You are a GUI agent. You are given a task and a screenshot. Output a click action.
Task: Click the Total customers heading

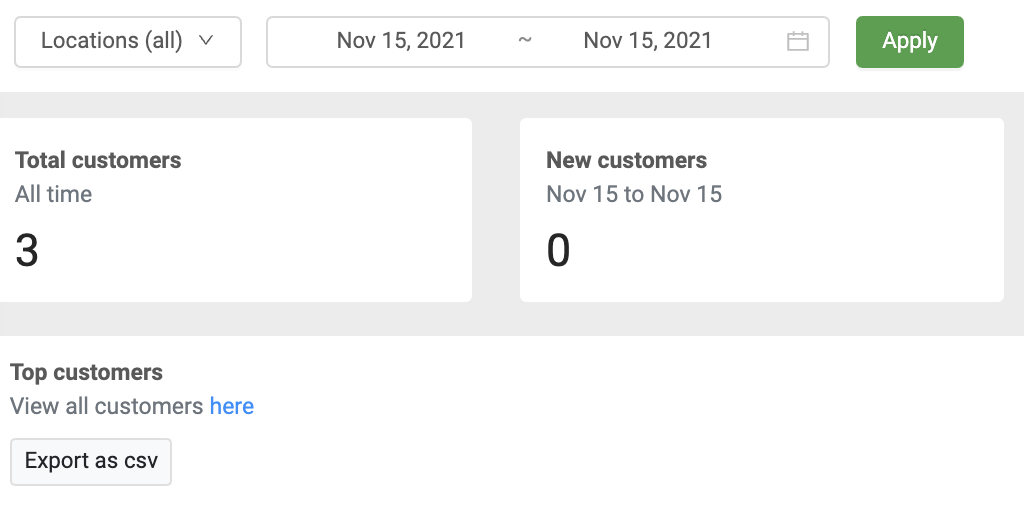tap(98, 160)
